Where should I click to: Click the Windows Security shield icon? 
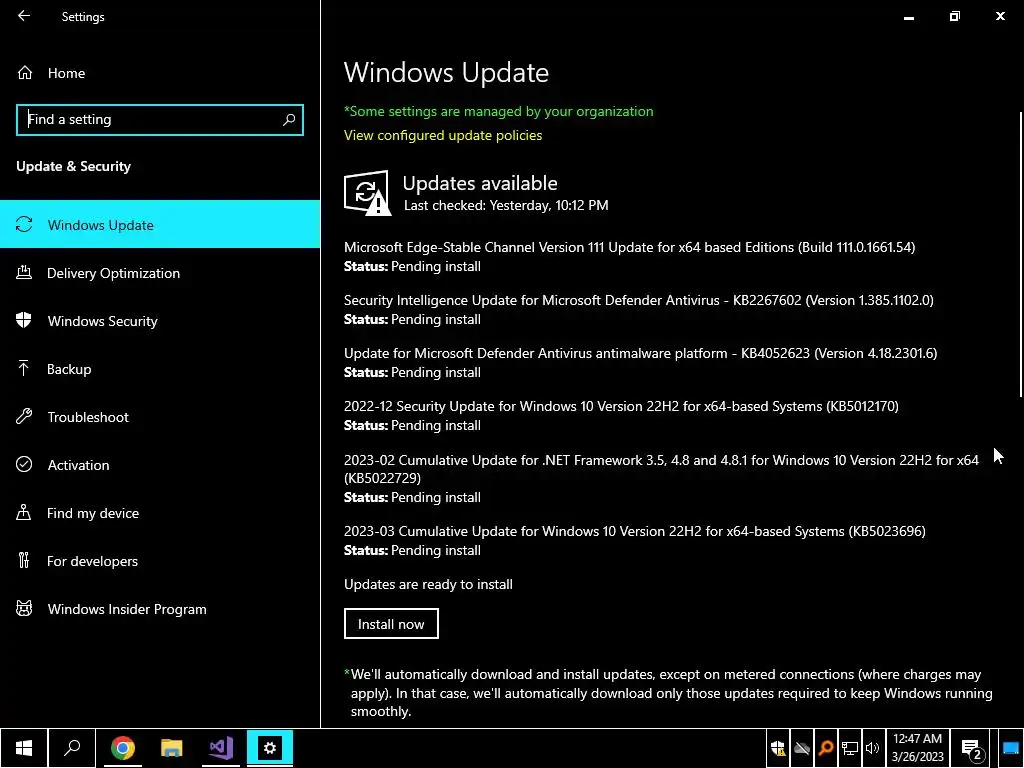tap(24, 320)
